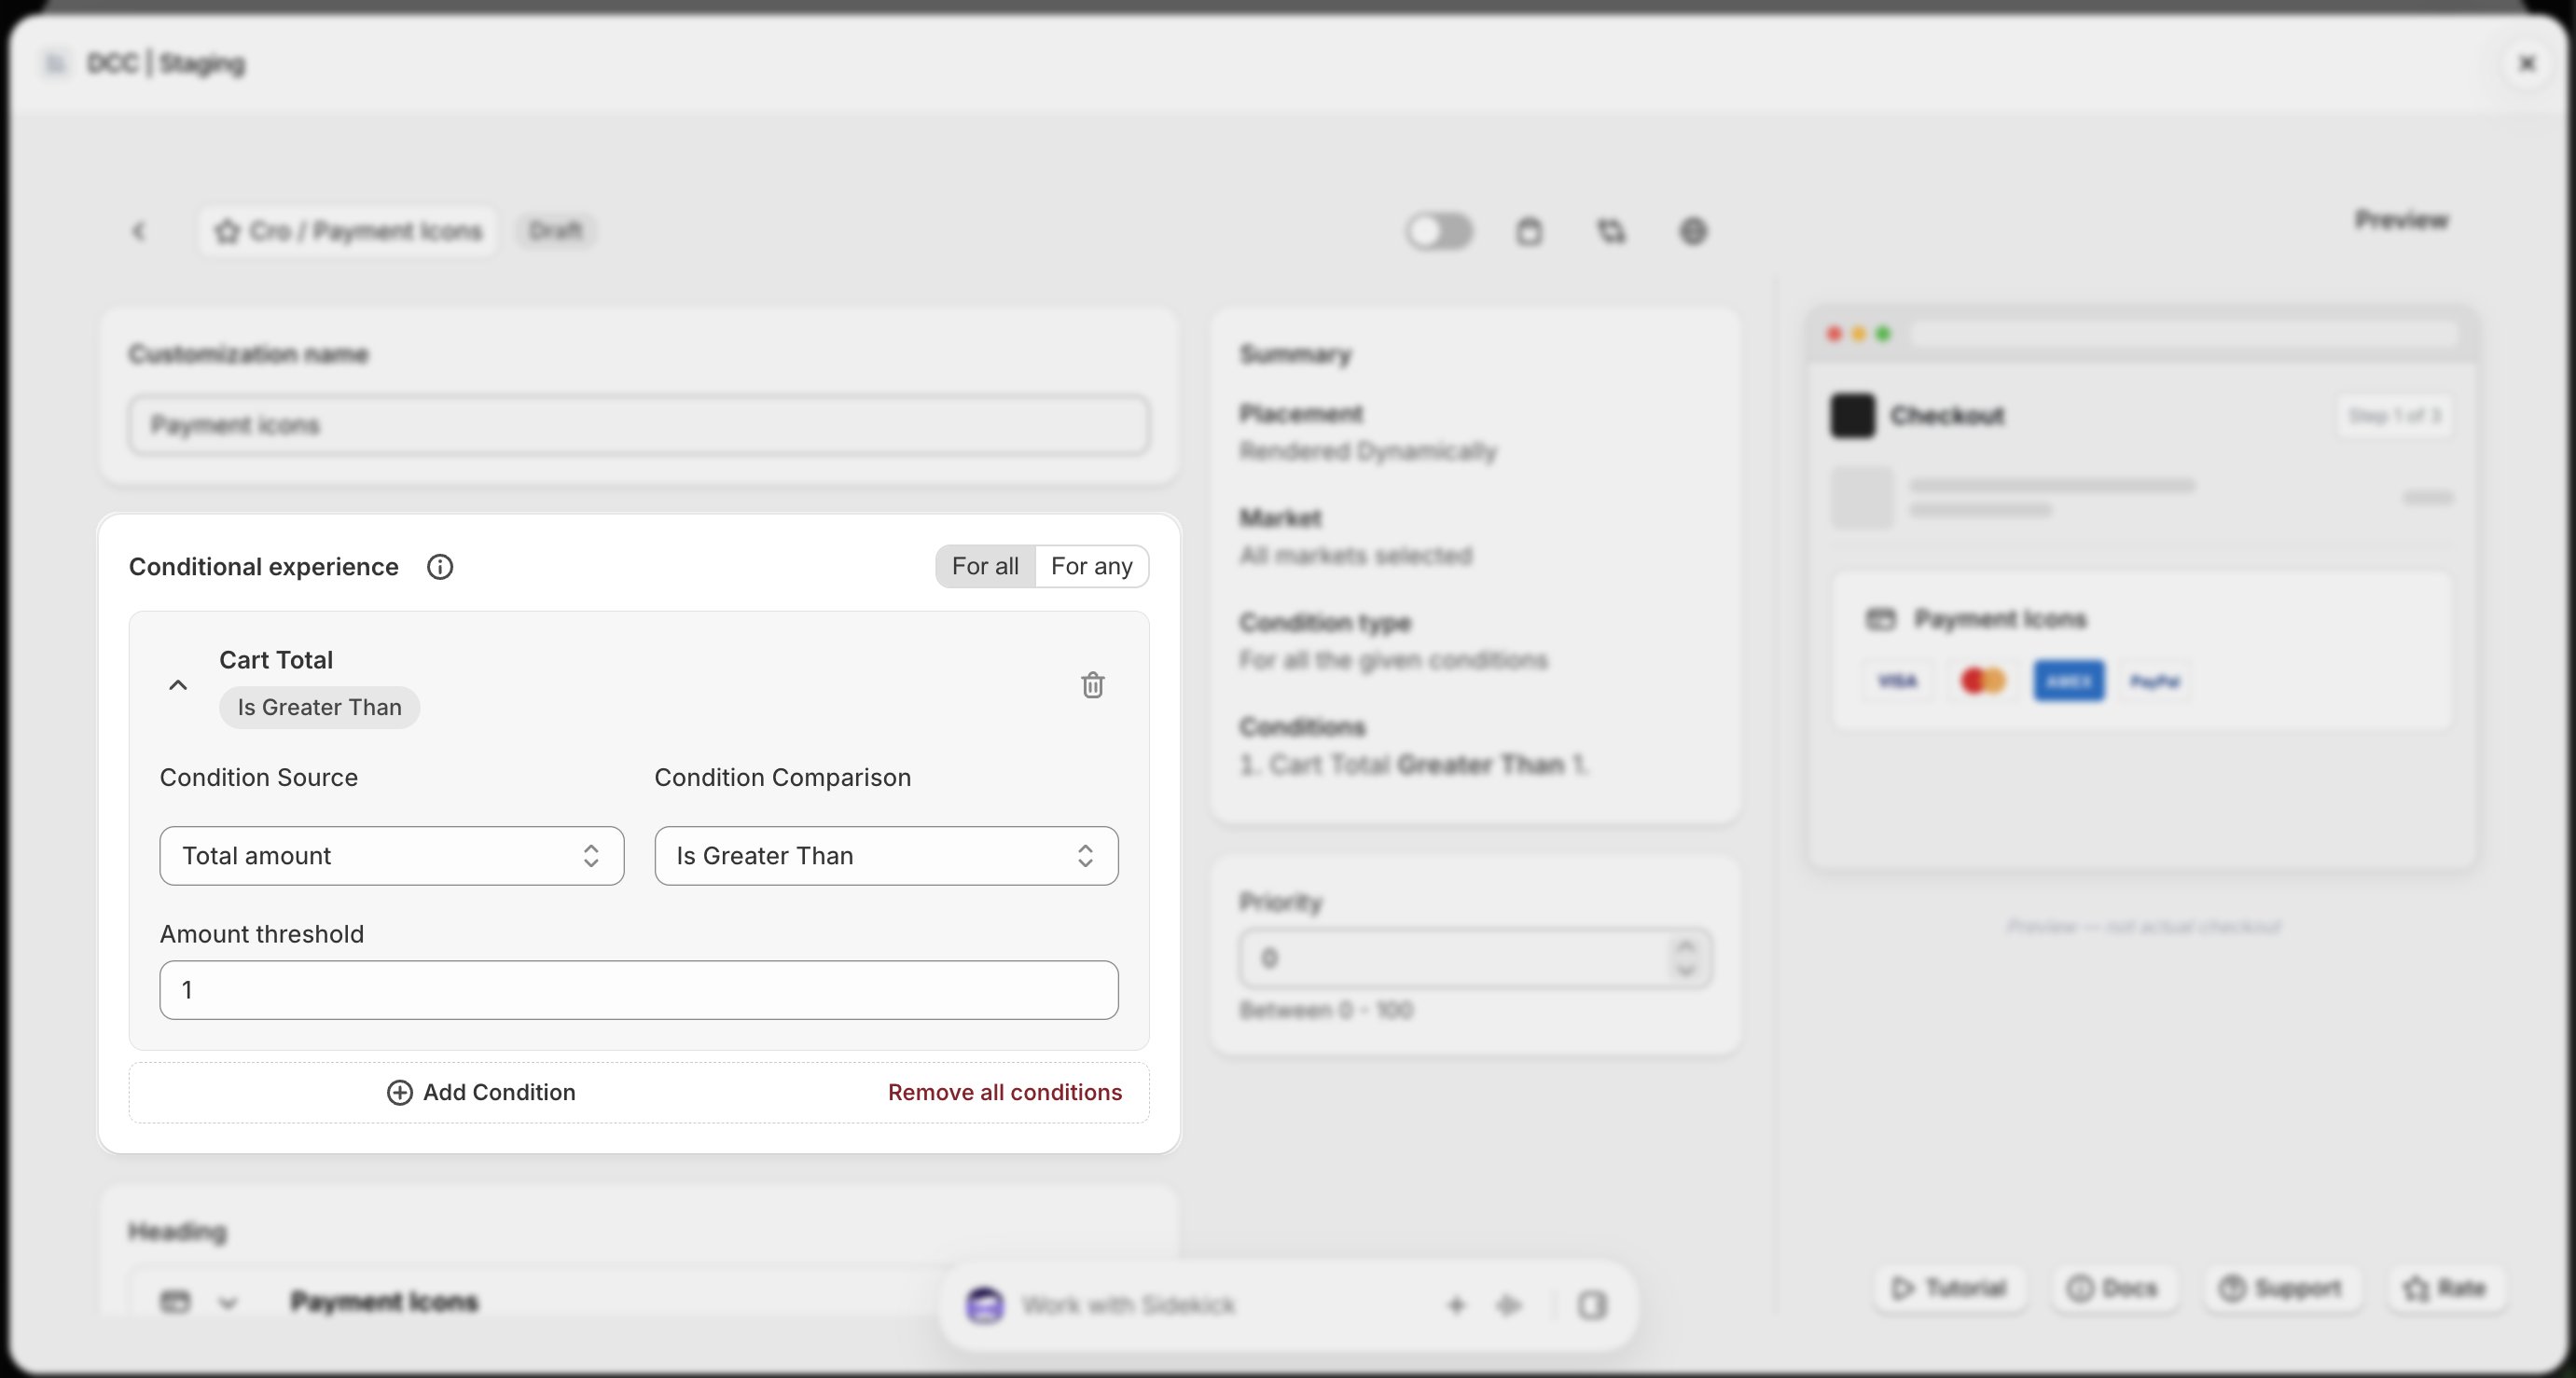Open the Tutorial button
The width and height of the screenshot is (2576, 1378).
1949,1288
